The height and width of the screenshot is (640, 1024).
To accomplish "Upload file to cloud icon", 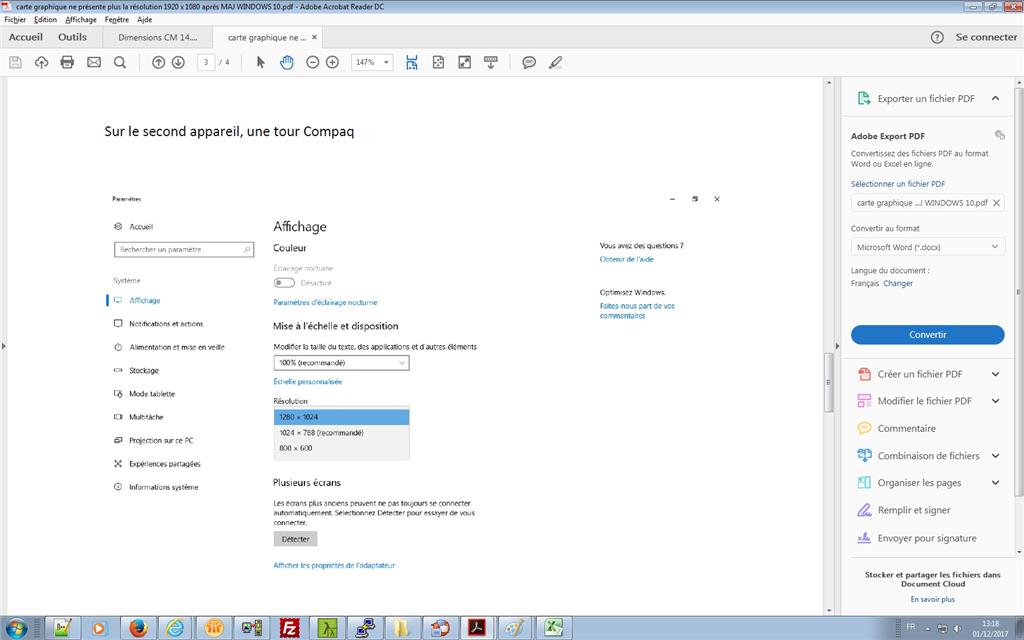I will pyautogui.click(x=42, y=63).
